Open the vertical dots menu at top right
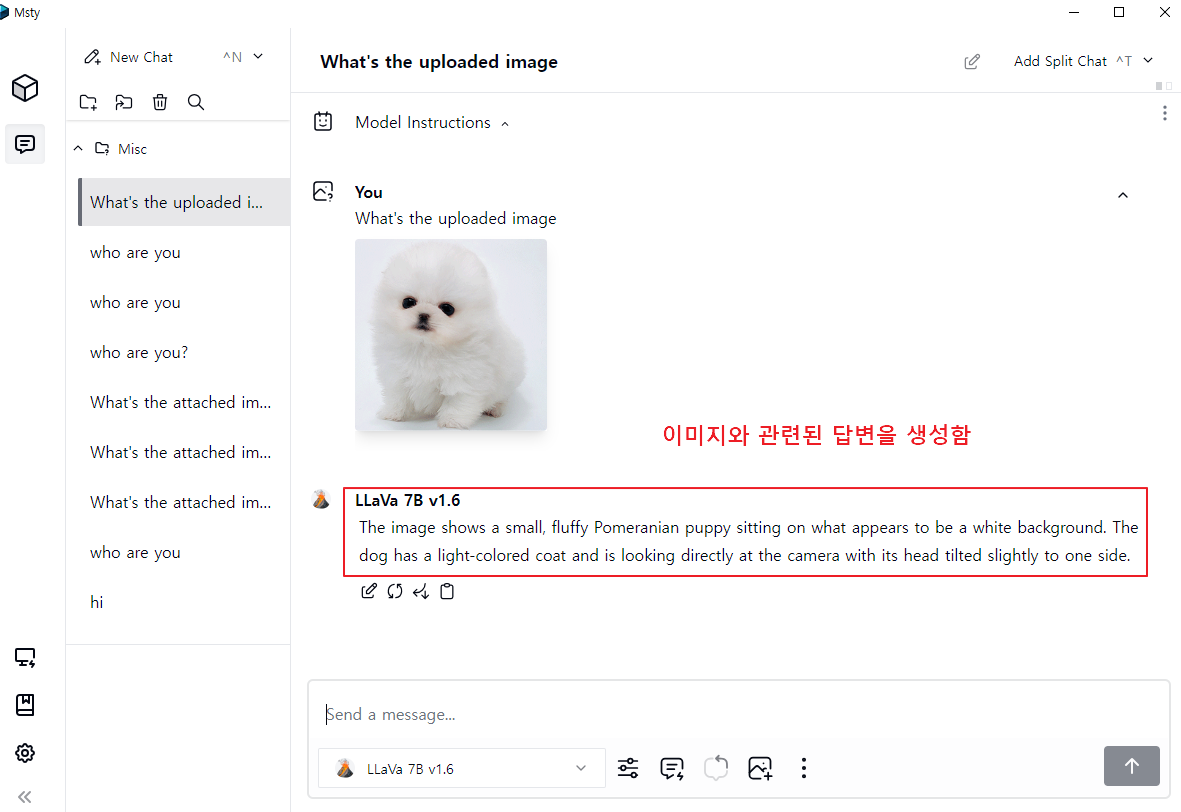 point(1164,113)
